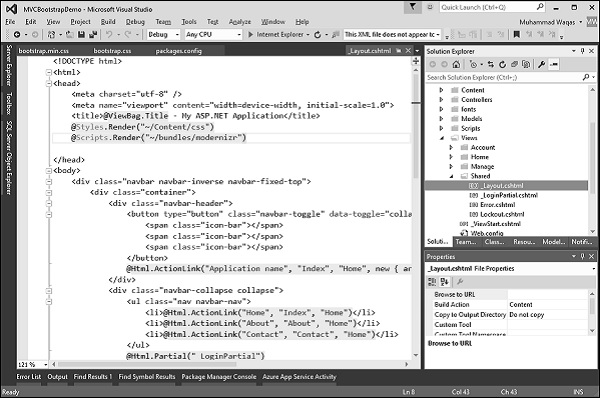Collapse the Shared folder node
The height and width of the screenshot is (398, 600).
click(452, 176)
